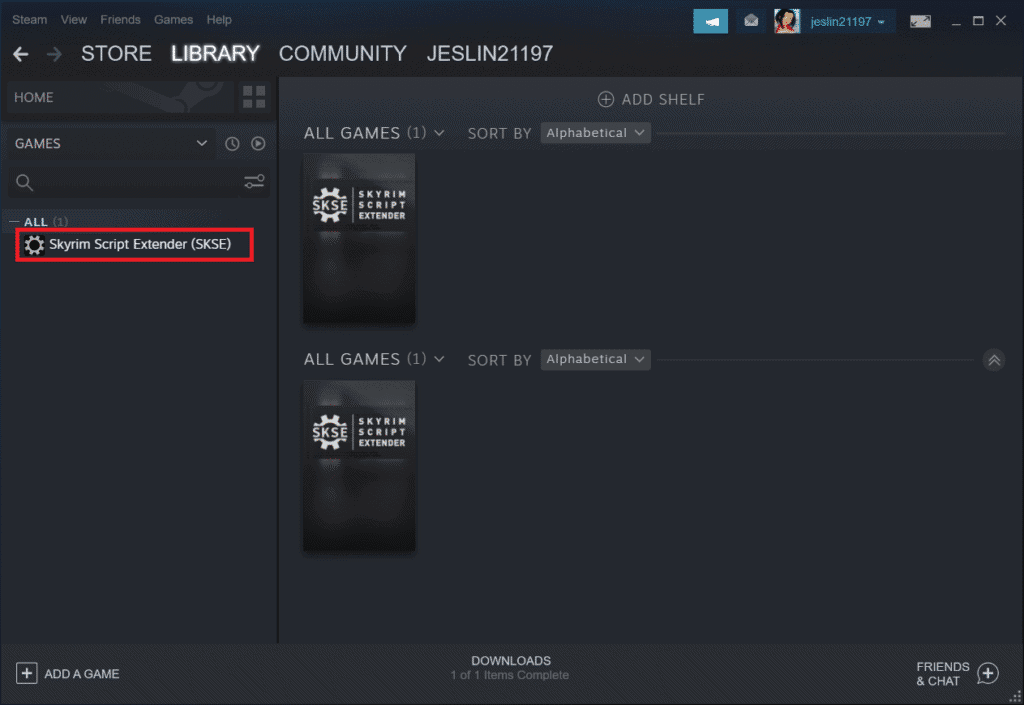Open the DOWNLOADS status link
The height and width of the screenshot is (705, 1024).
[x=511, y=661]
